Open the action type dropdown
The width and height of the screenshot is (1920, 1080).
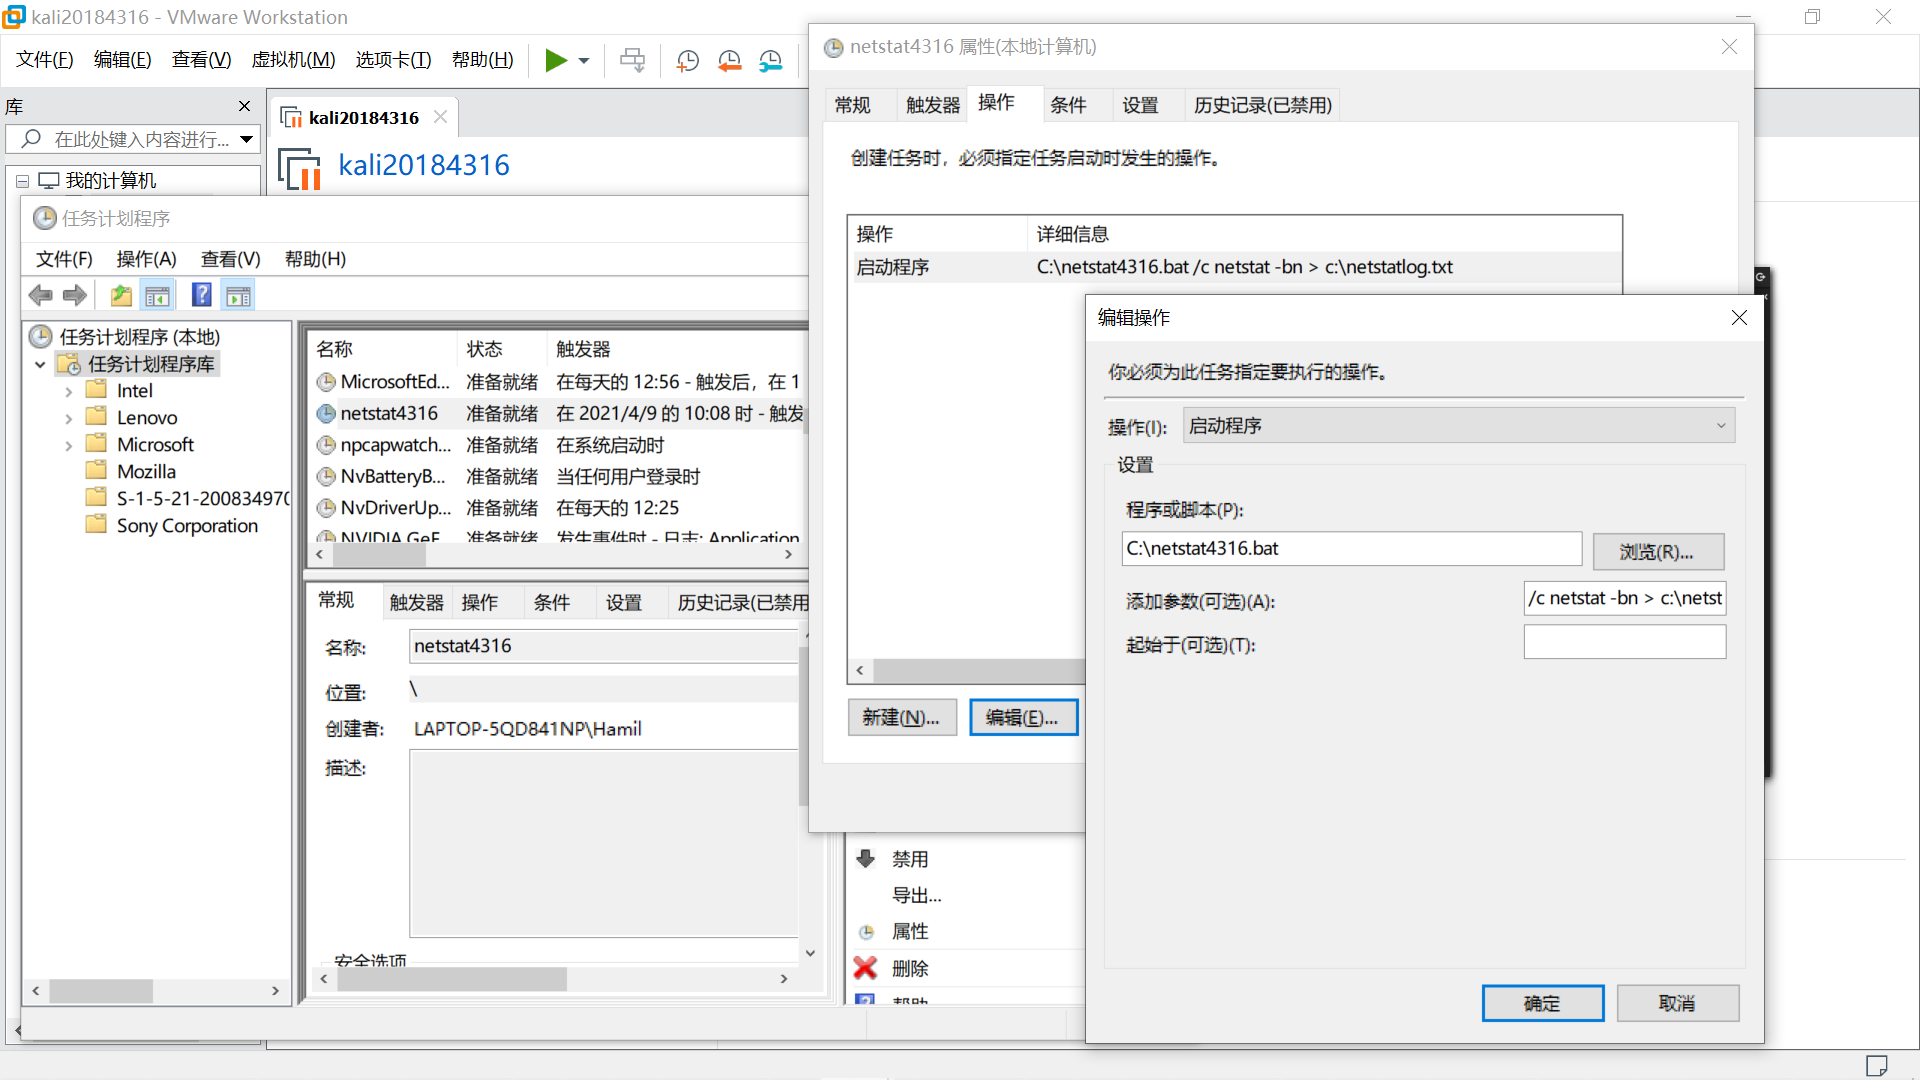pos(1458,426)
